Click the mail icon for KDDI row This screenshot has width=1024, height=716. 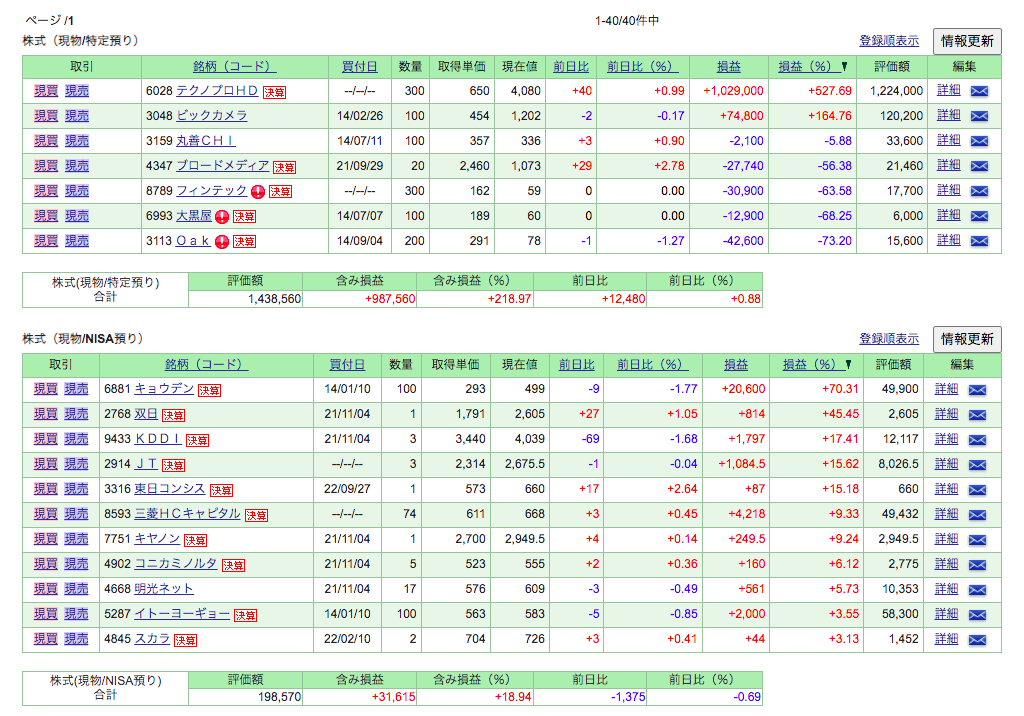(x=977, y=440)
